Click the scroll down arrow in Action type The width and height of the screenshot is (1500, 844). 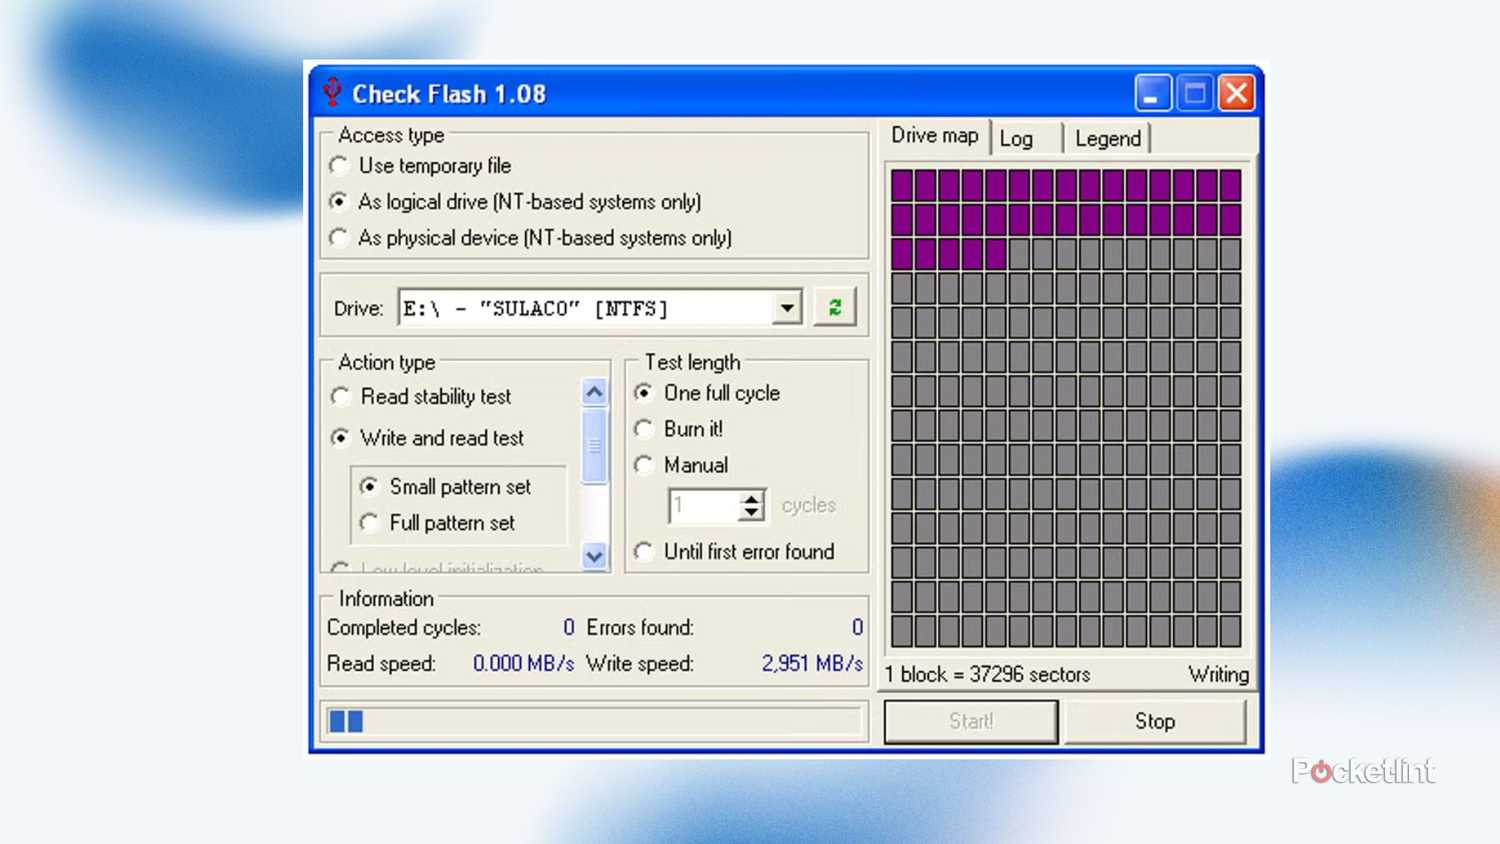coord(594,556)
